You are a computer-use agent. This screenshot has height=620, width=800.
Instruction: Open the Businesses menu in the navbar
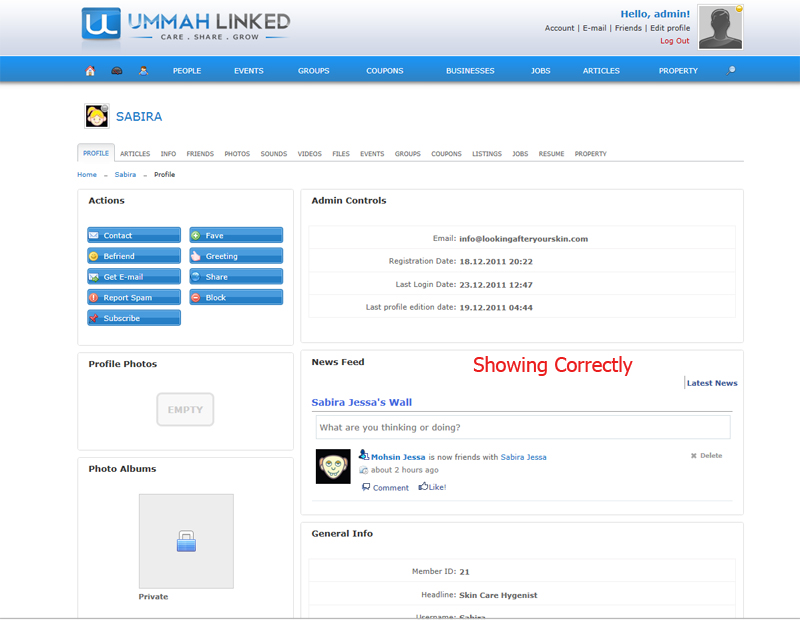click(x=470, y=71)
